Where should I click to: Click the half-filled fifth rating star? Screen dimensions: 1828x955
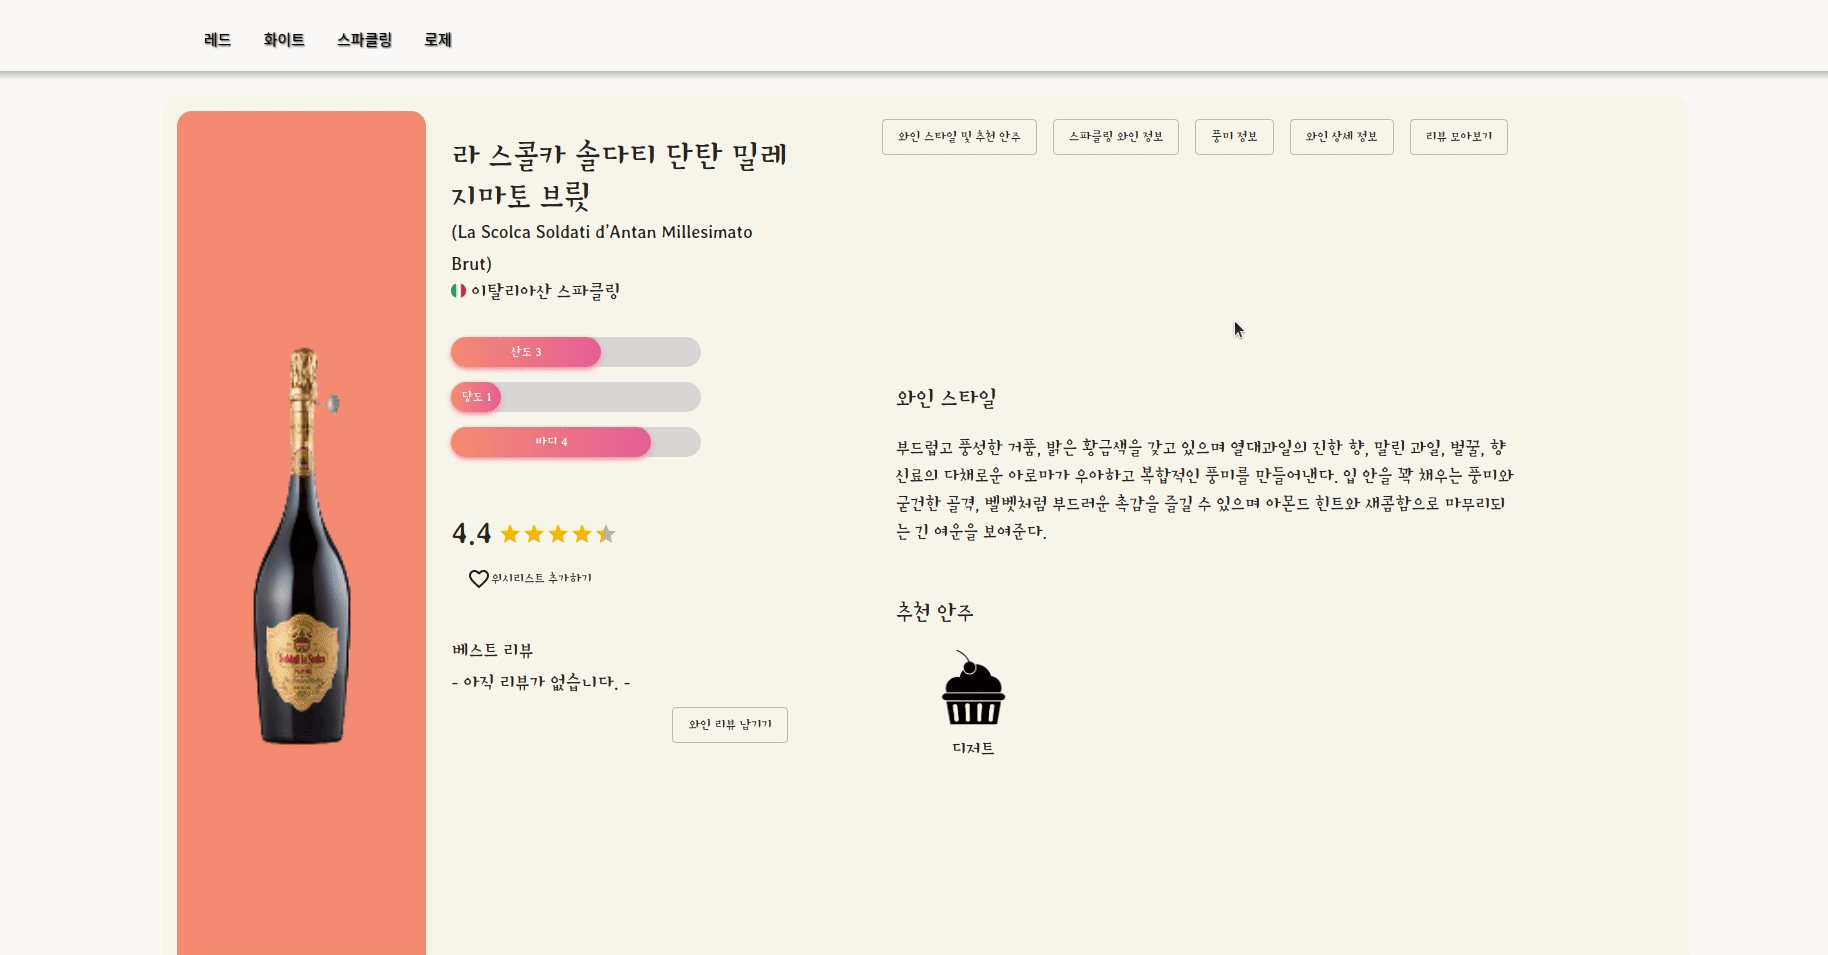(606, 534)
